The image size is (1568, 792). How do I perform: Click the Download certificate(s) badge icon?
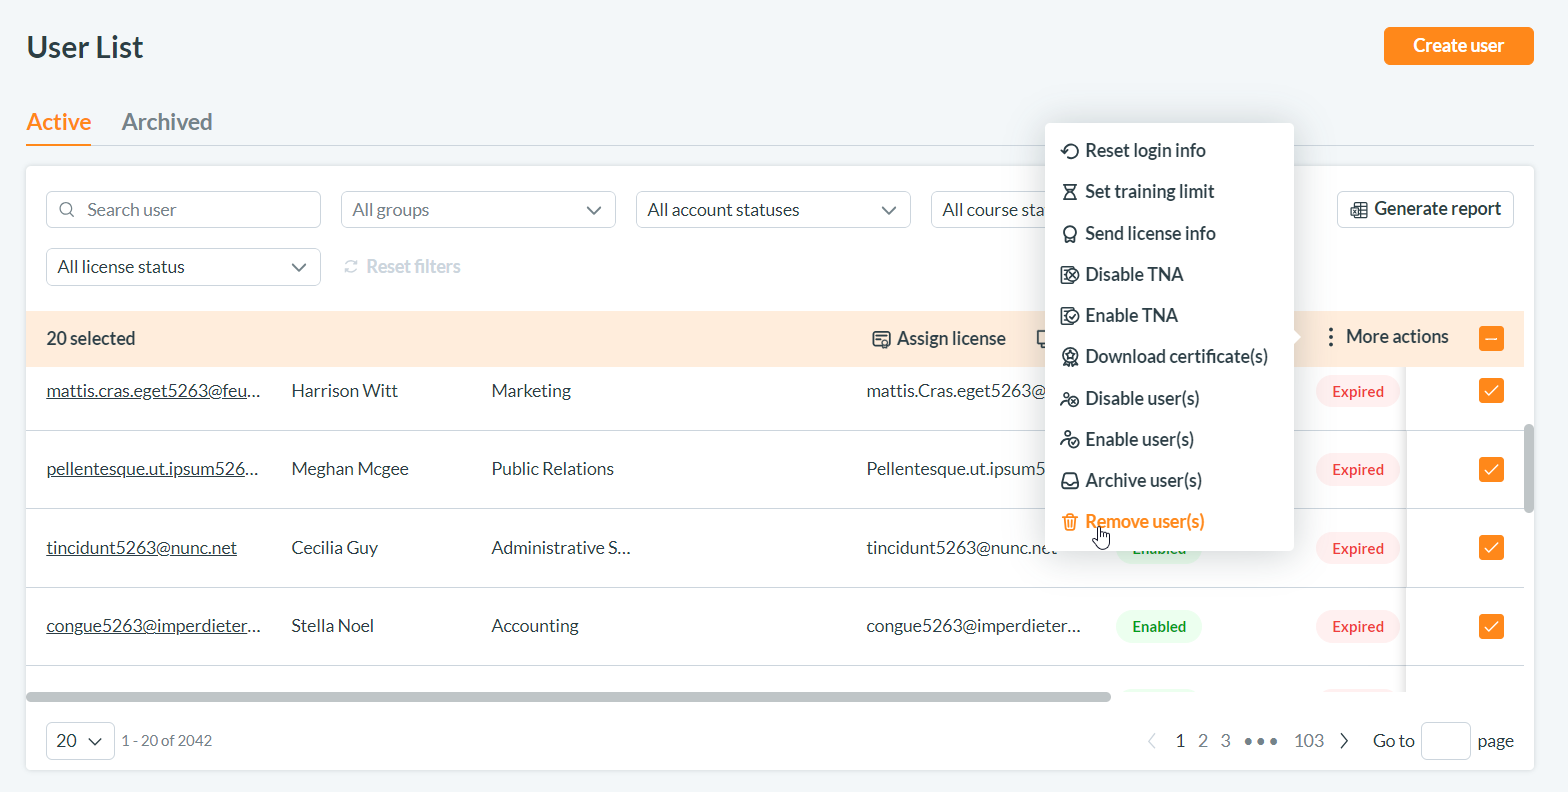click(1069, 357)
